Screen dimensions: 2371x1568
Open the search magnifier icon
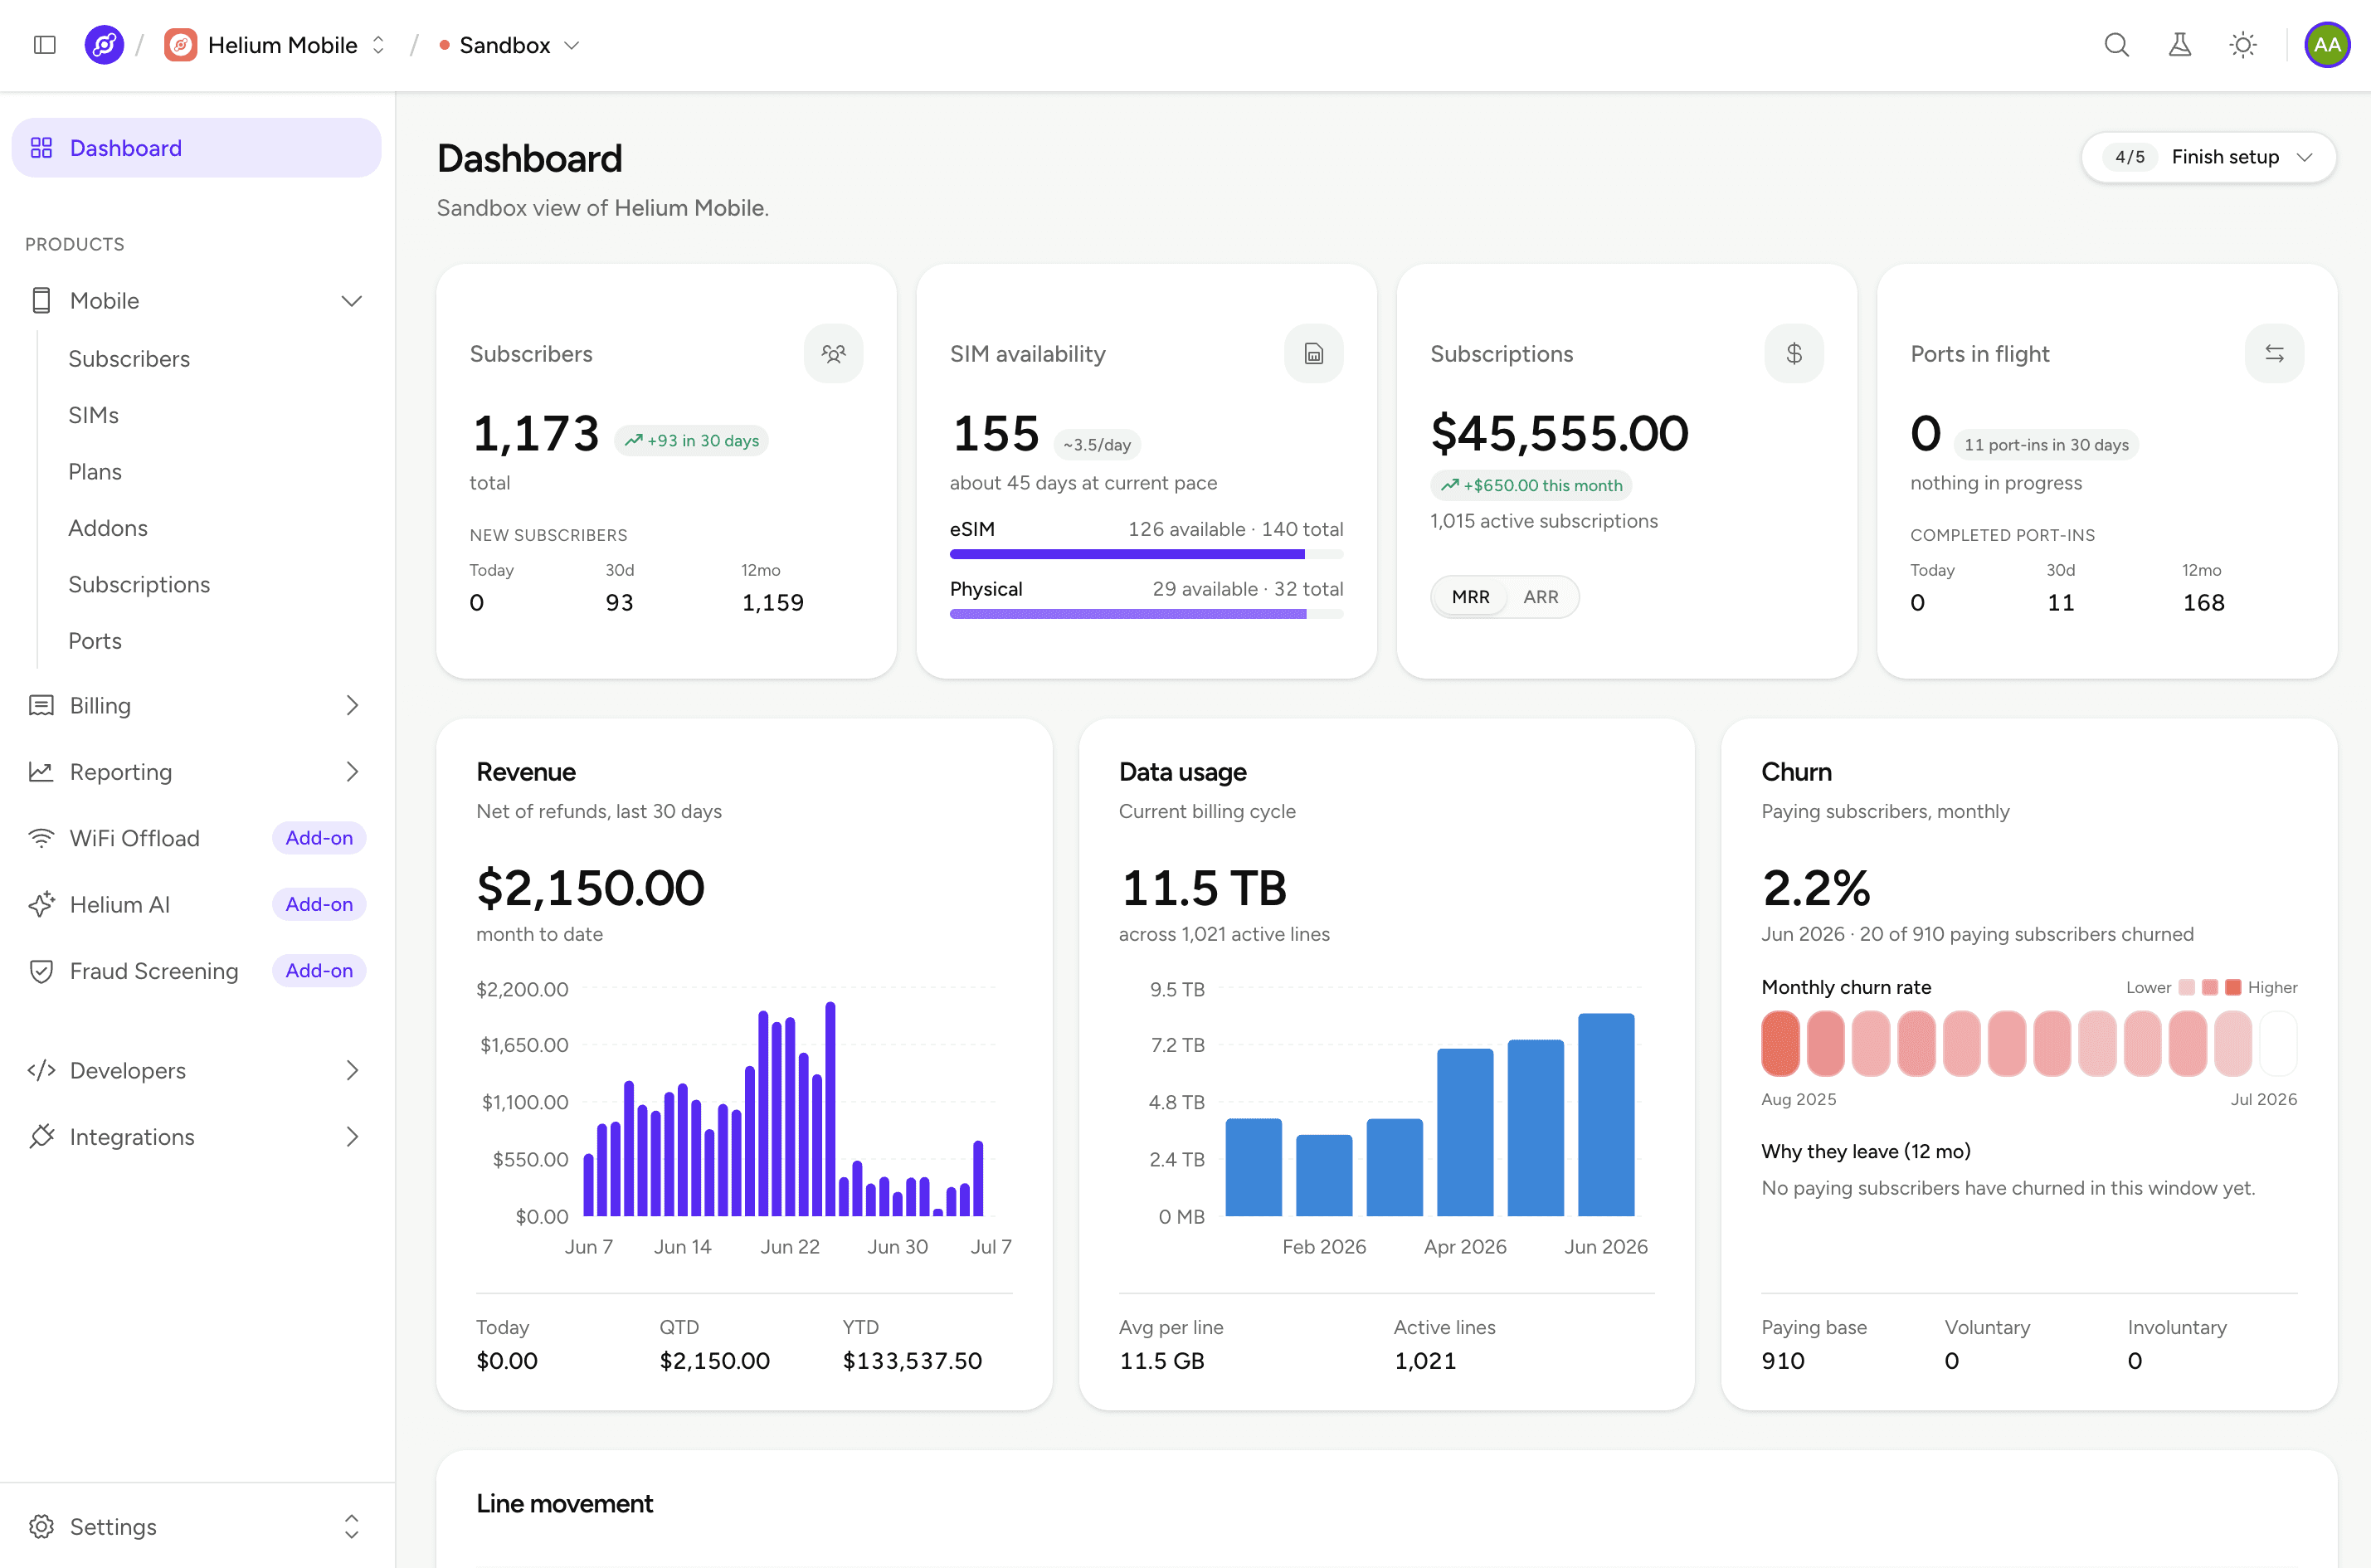(x=2116, y=45)
